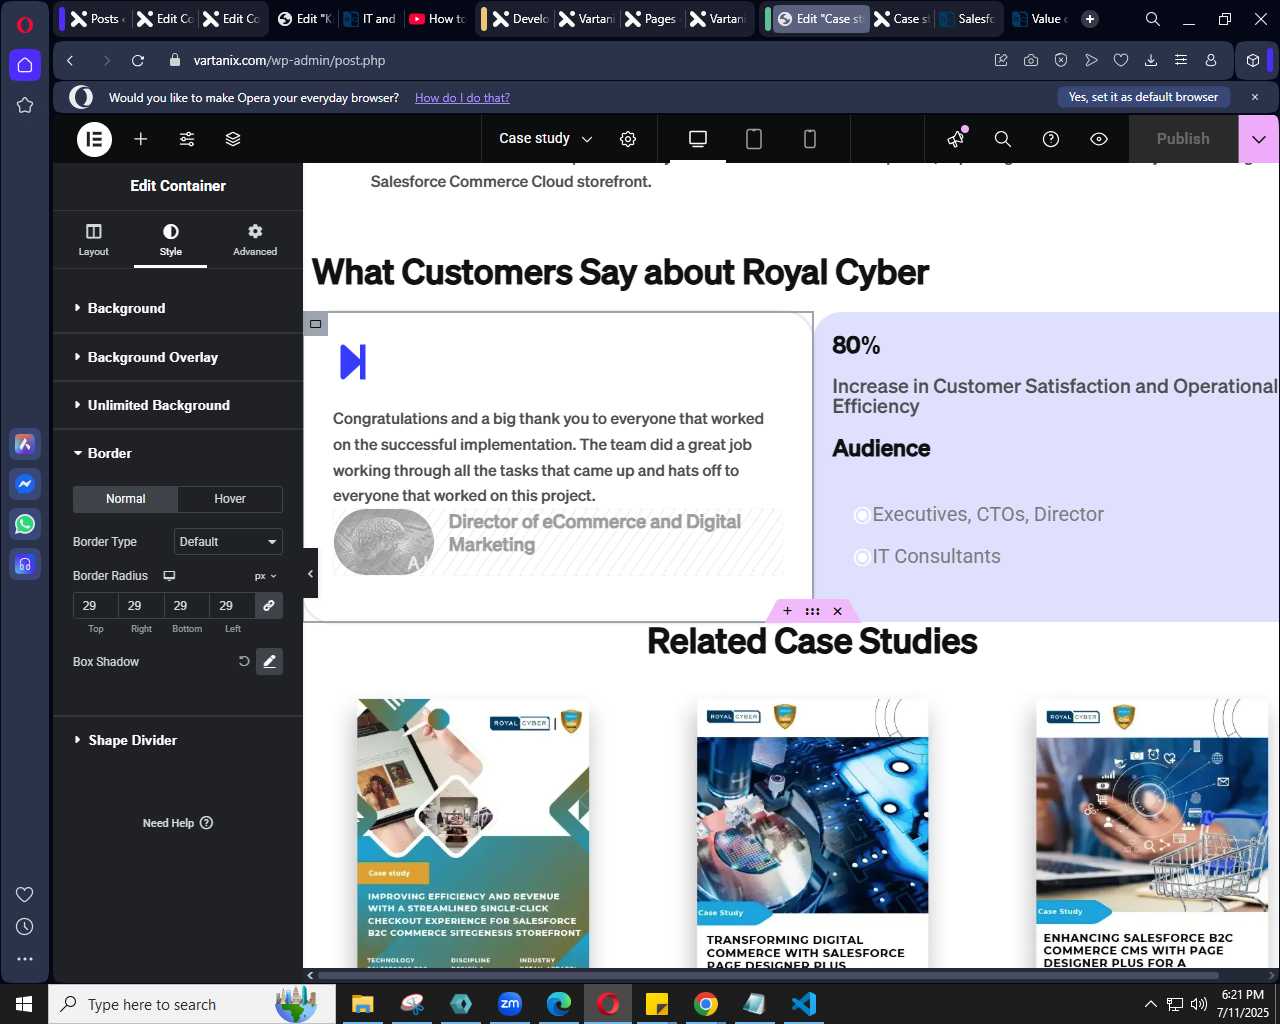
Task: Click Need Help link
Action: tap(178, 823)
